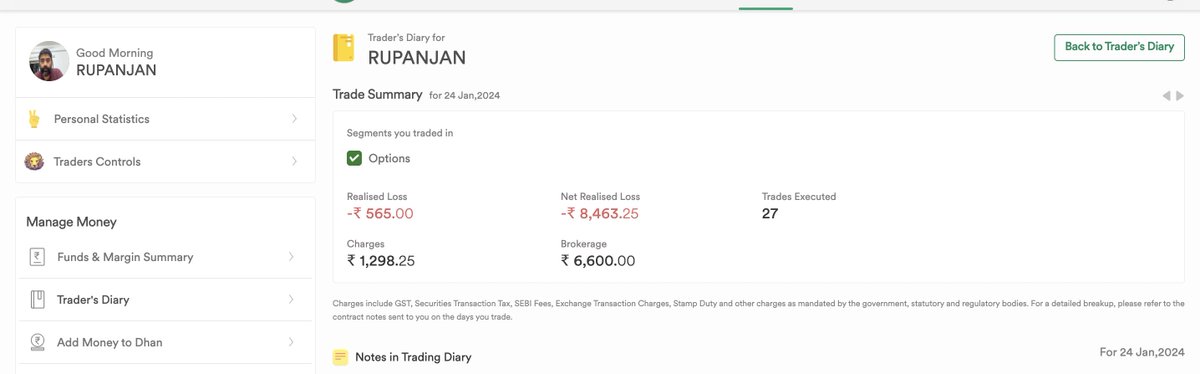Click the yellow diary icon beside RUPANJAN heading

click(x=344, y=48)
